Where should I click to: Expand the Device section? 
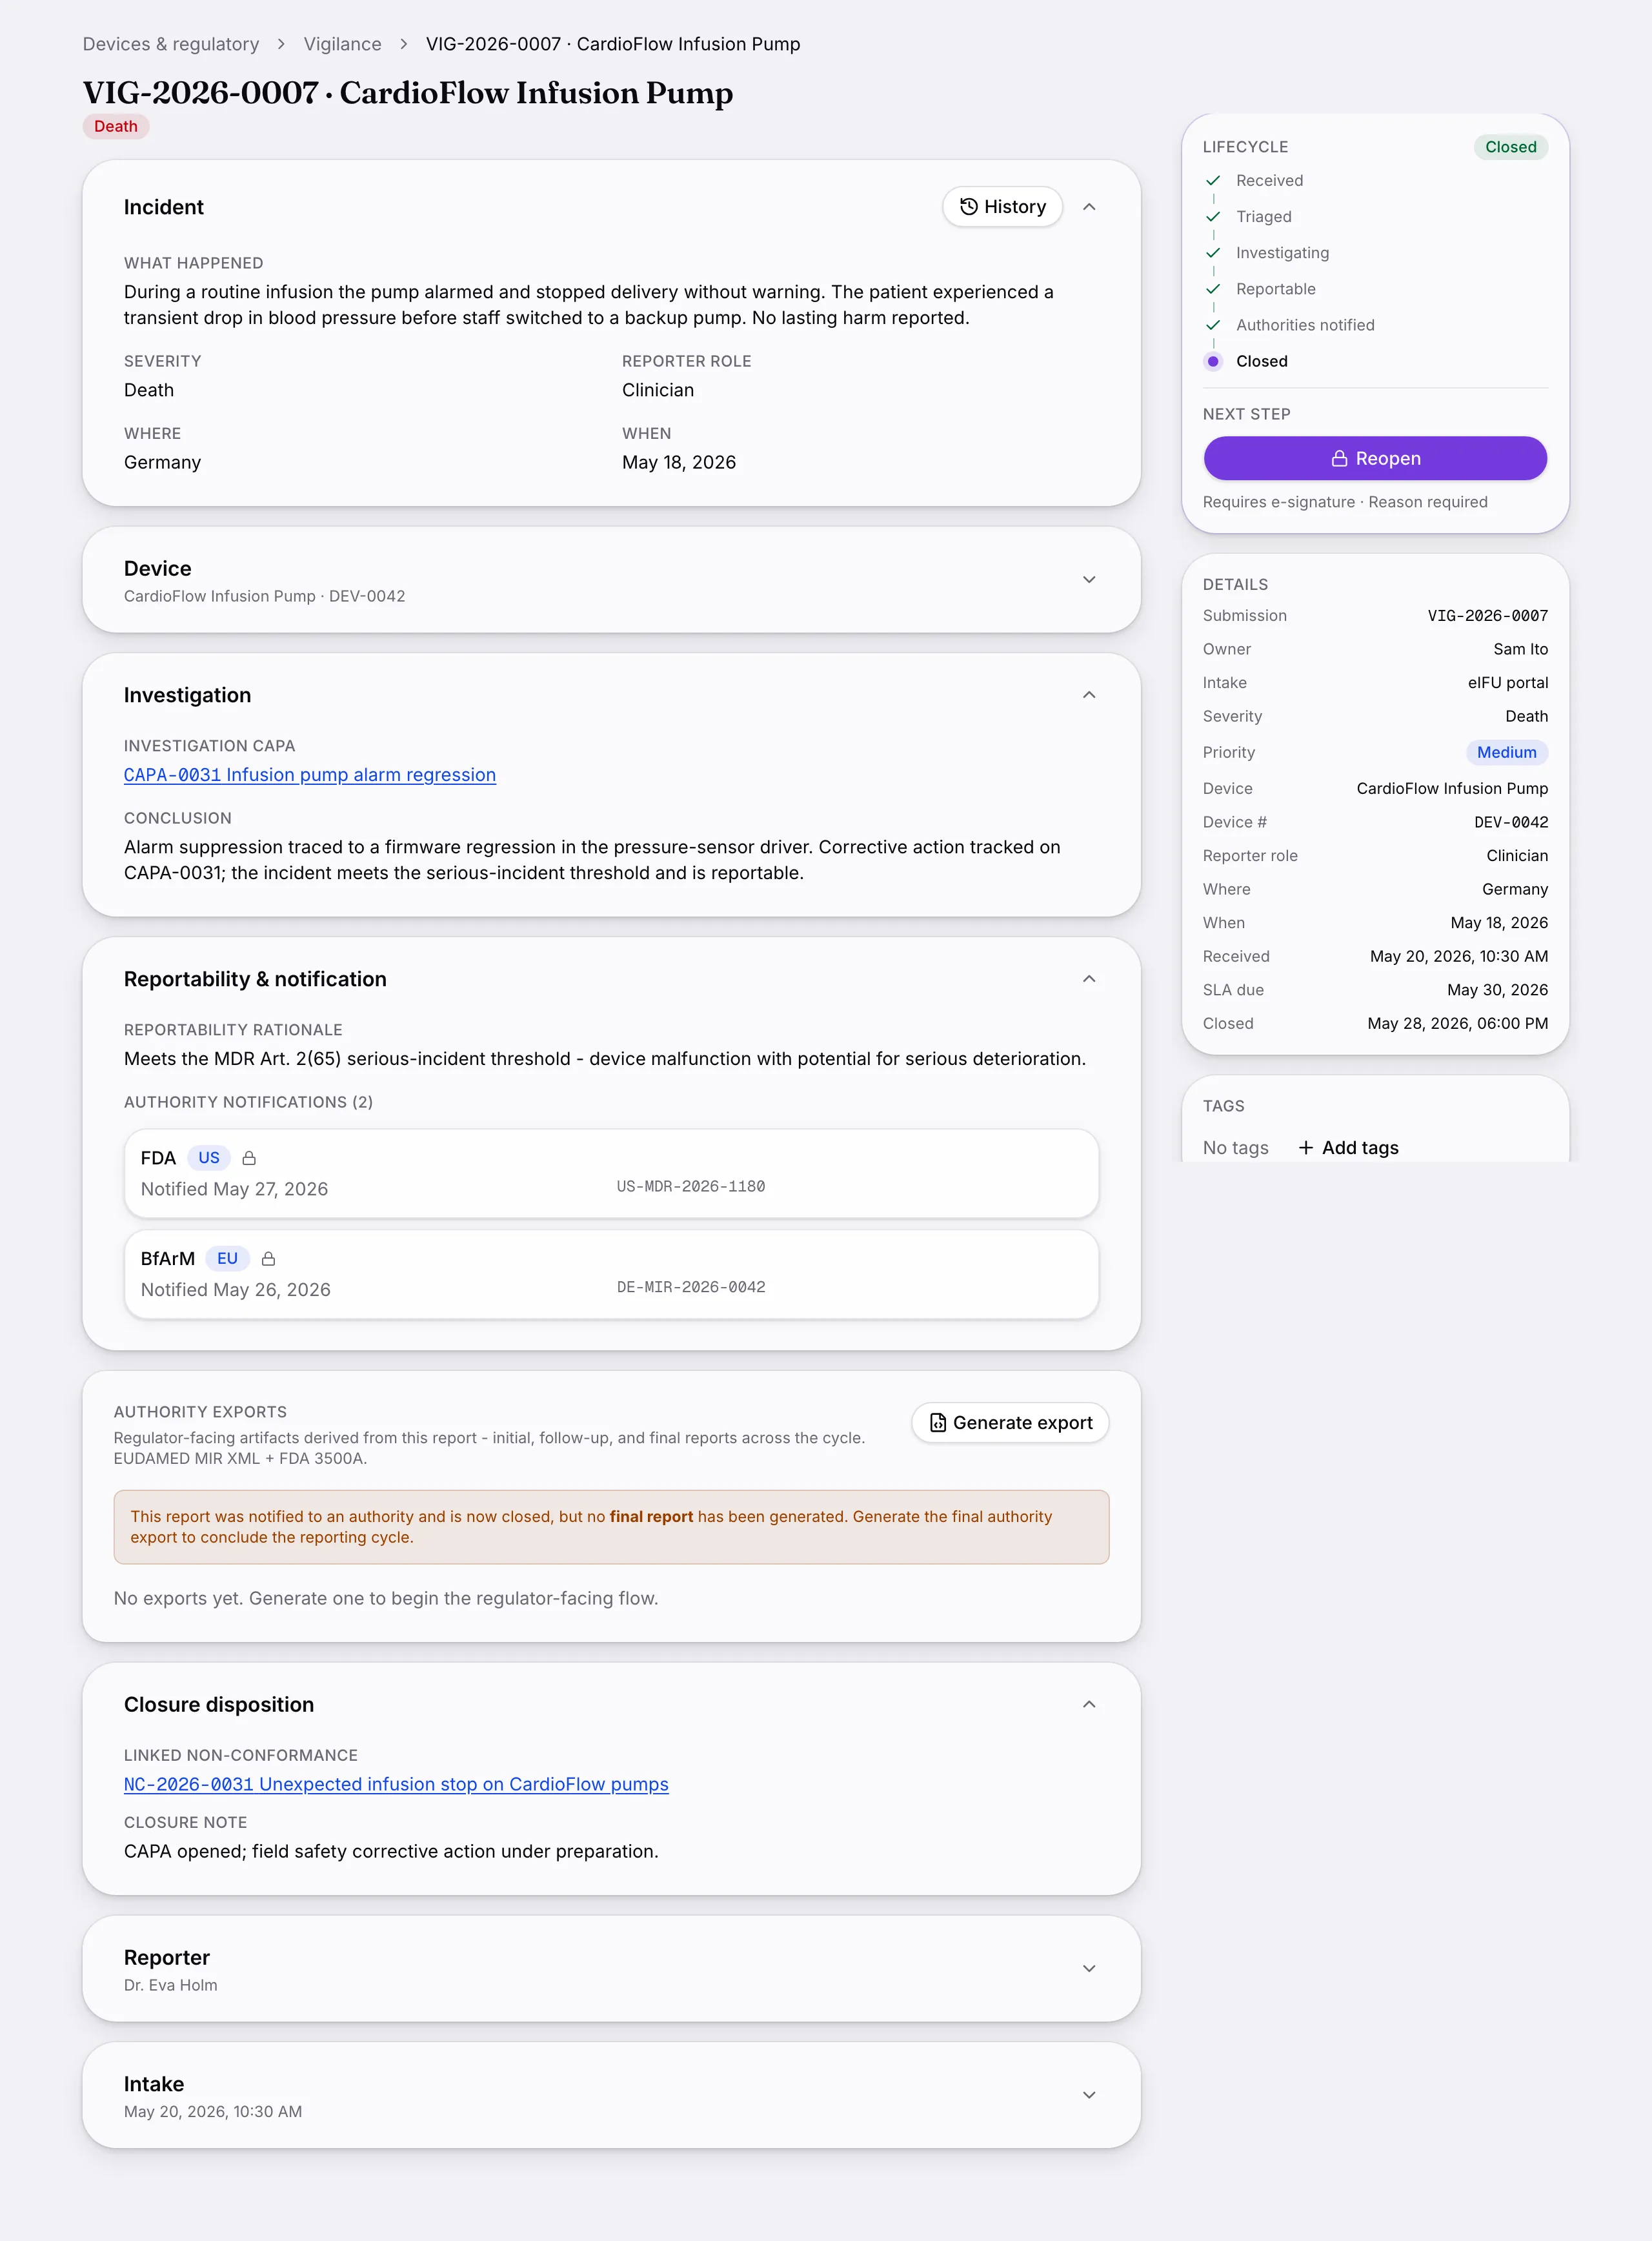pos(1089,580)
